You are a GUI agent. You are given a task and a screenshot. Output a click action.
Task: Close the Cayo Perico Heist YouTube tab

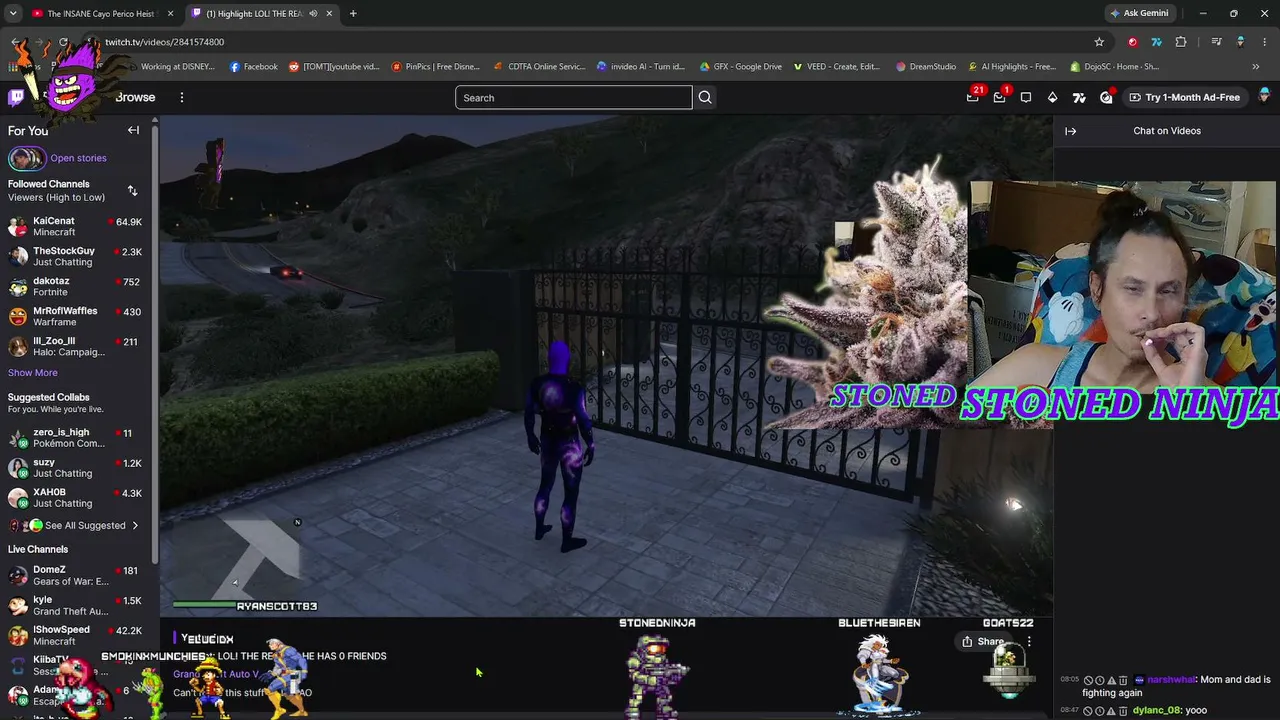coord(170,13)
